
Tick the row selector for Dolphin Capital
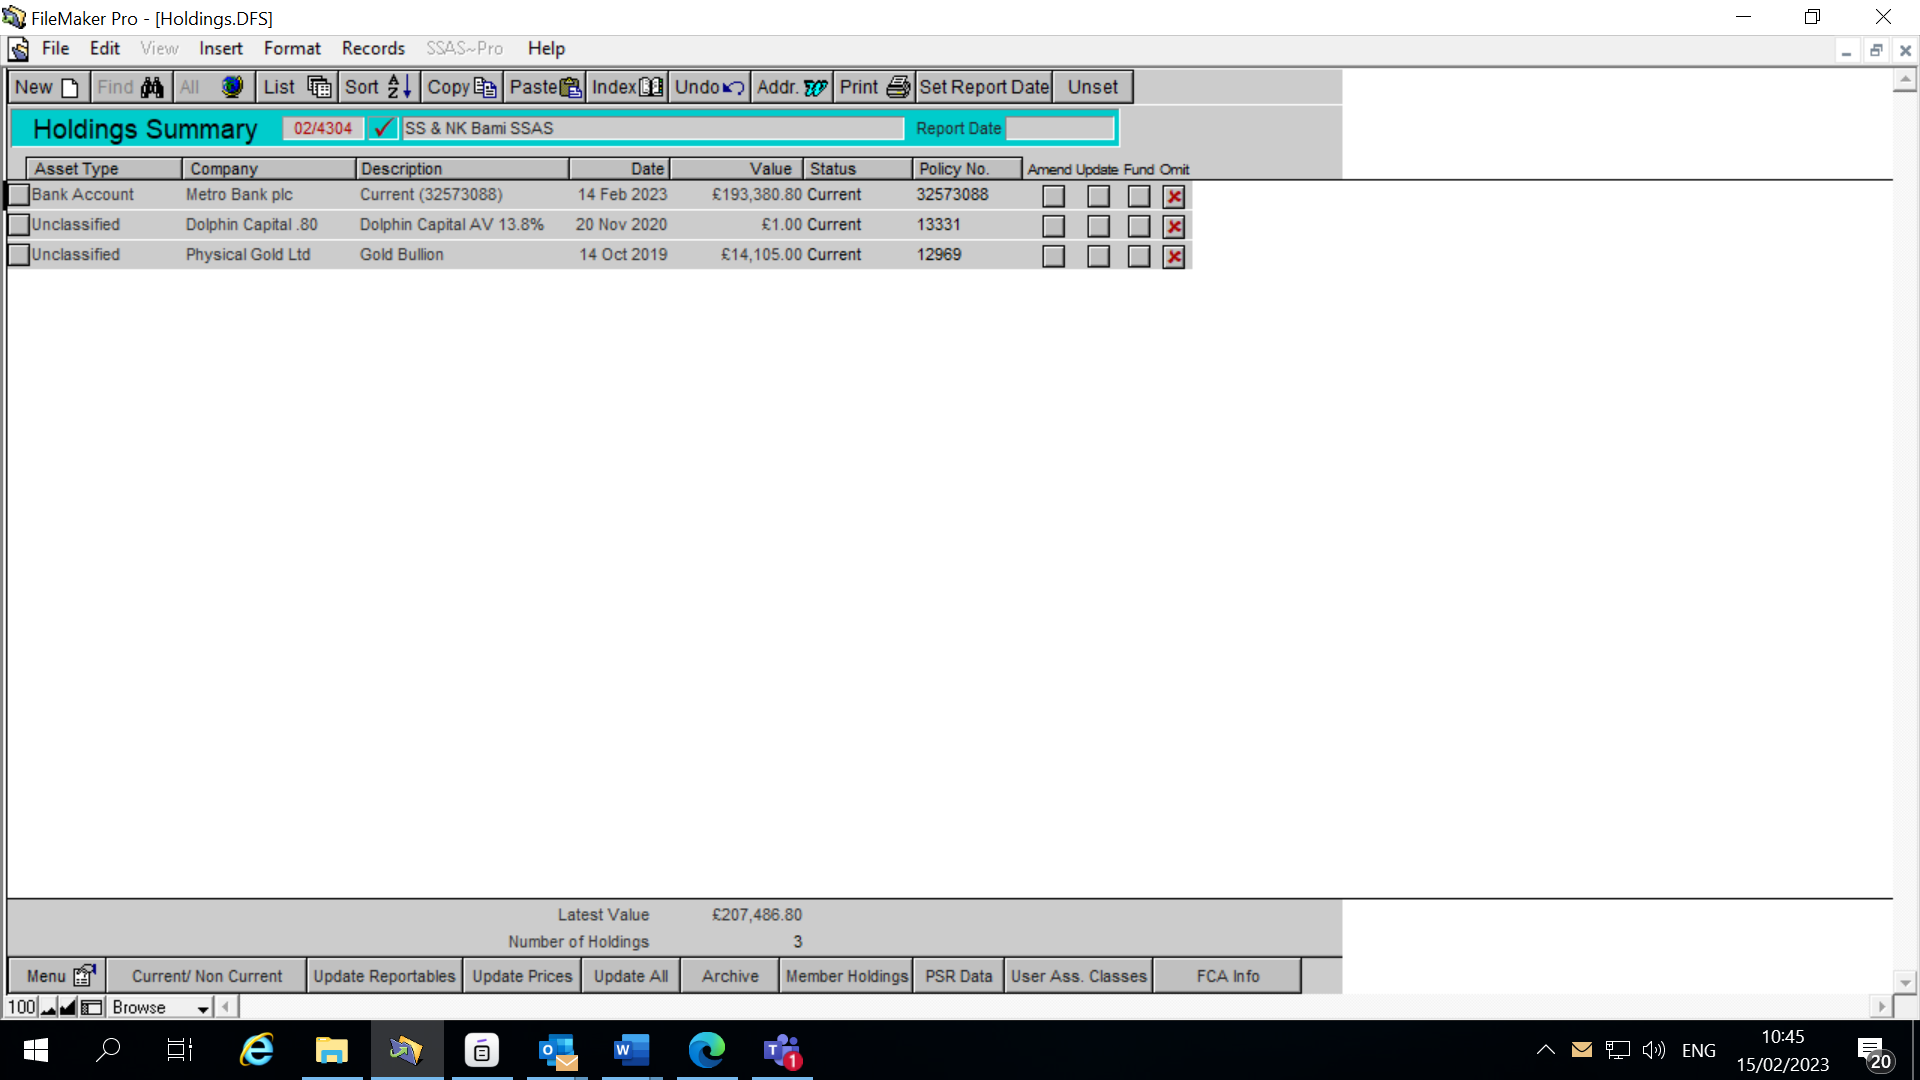pyautogui.click(x=18, y=224)
